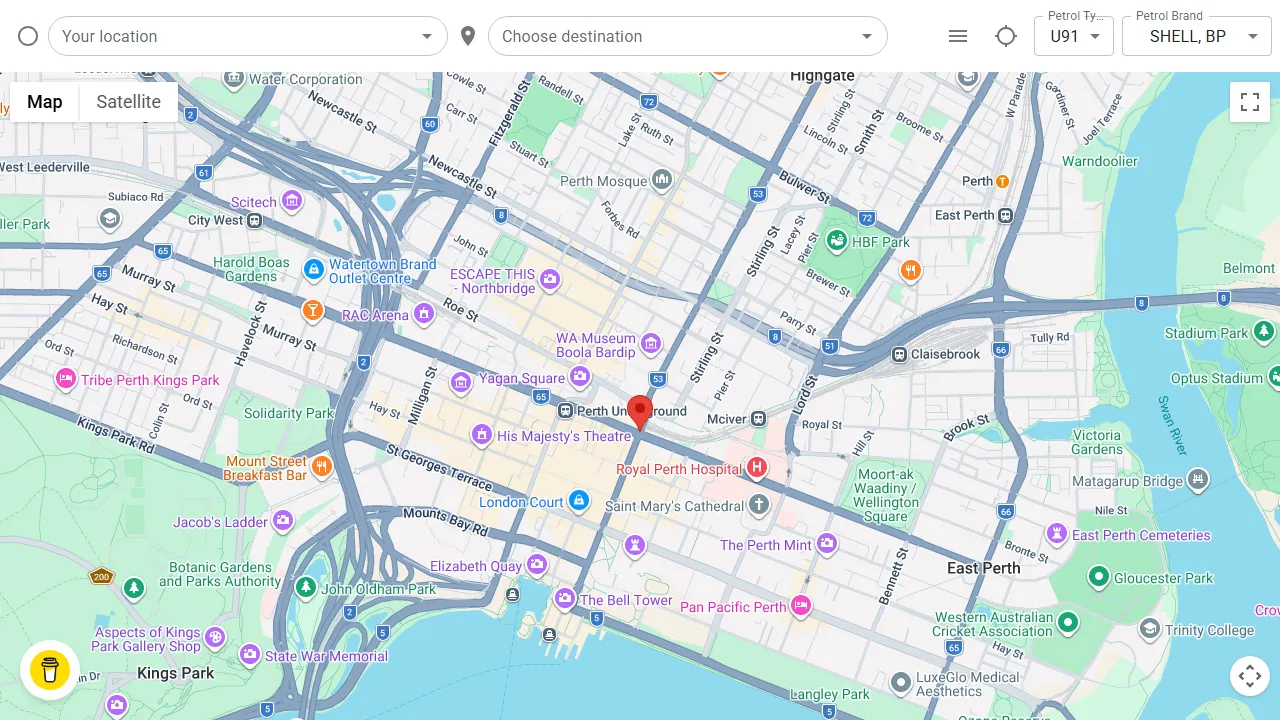Image resolution: width=1280 pixels, height=720 pixels.
Task: Click the hamburger menu icon in toolbar
Action: point(958,36)
